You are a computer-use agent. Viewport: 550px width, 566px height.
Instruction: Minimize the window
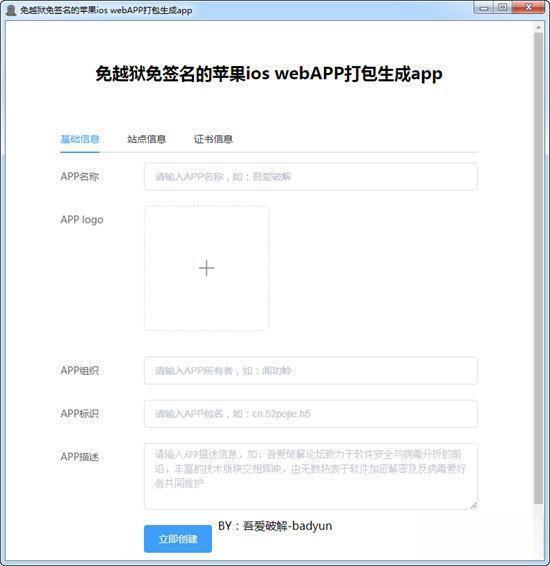click(484, 8)
